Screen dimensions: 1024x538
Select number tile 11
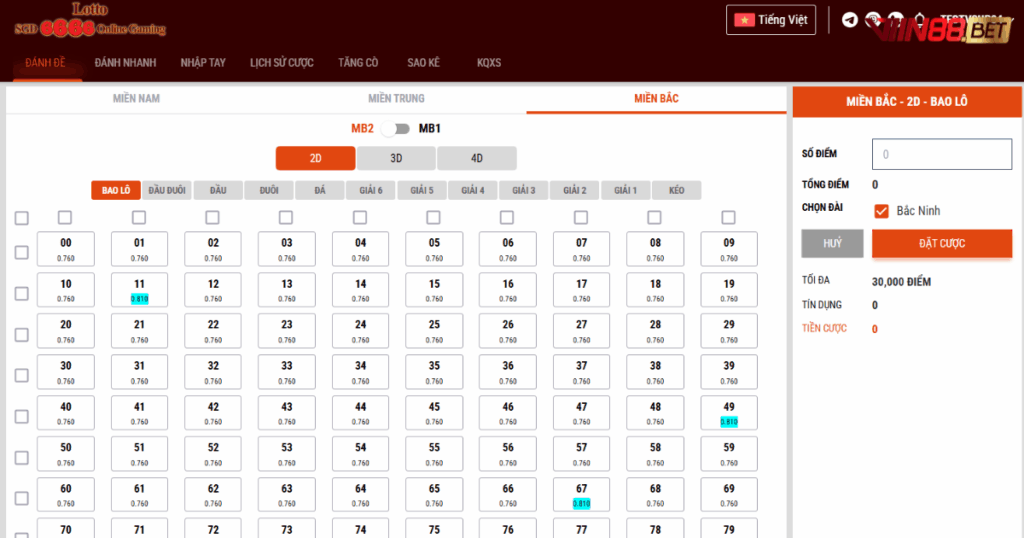pos(139,290)
